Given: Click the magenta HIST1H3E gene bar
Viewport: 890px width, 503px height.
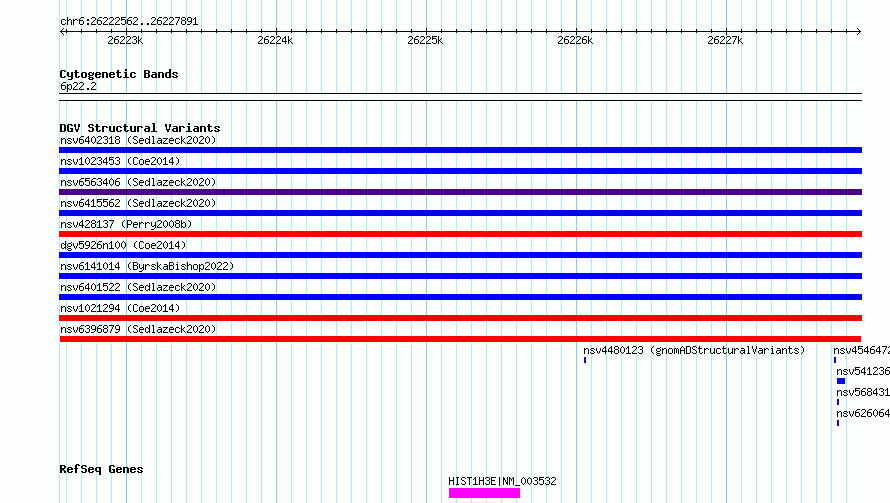Looking at the screenshot, I should pyautogui.click(x=484, y=493).
